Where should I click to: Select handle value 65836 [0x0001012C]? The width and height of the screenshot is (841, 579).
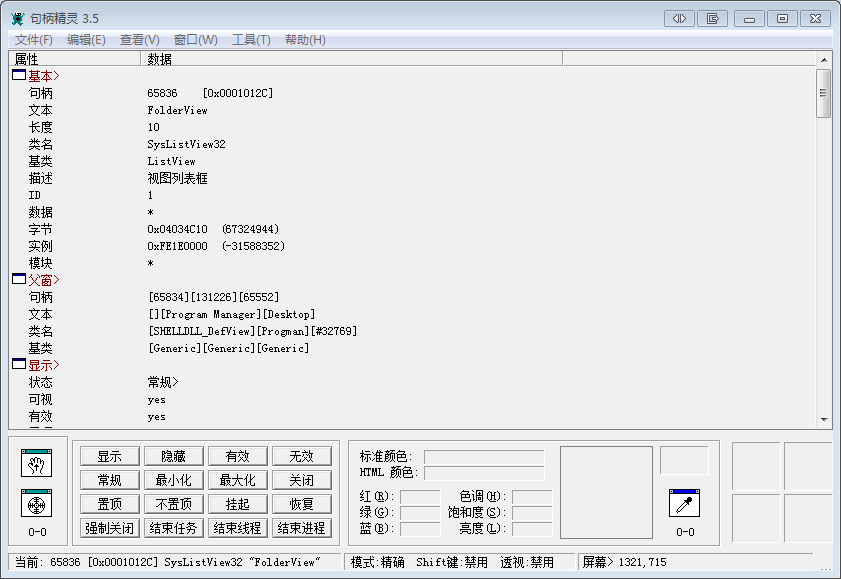[x=210, y=93]
